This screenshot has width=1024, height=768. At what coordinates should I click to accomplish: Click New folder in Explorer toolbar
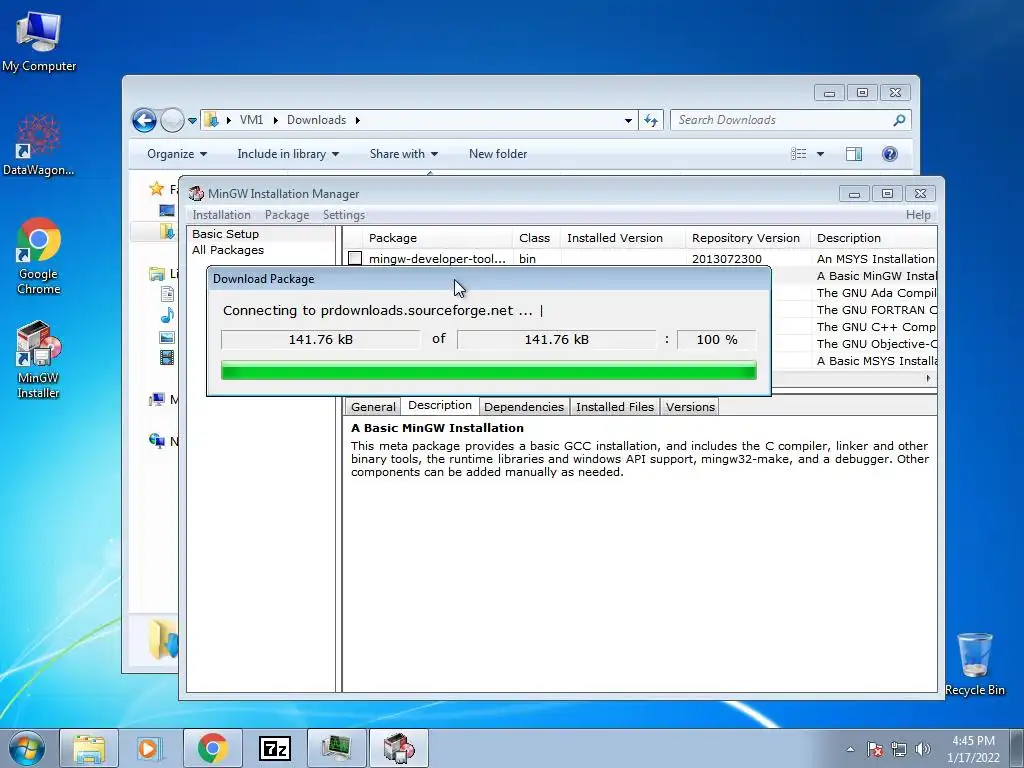(x=498, y=154)
